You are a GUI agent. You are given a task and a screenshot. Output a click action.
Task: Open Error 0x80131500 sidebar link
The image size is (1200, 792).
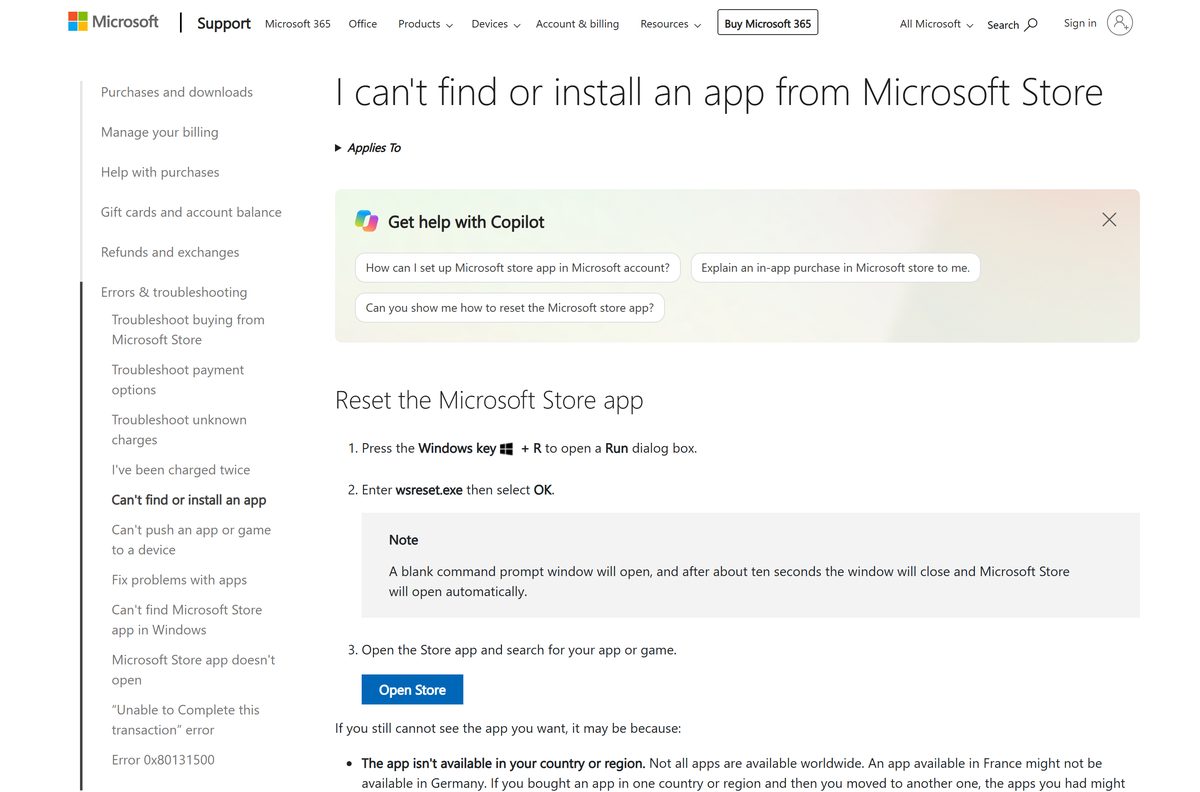coord(163,760)
